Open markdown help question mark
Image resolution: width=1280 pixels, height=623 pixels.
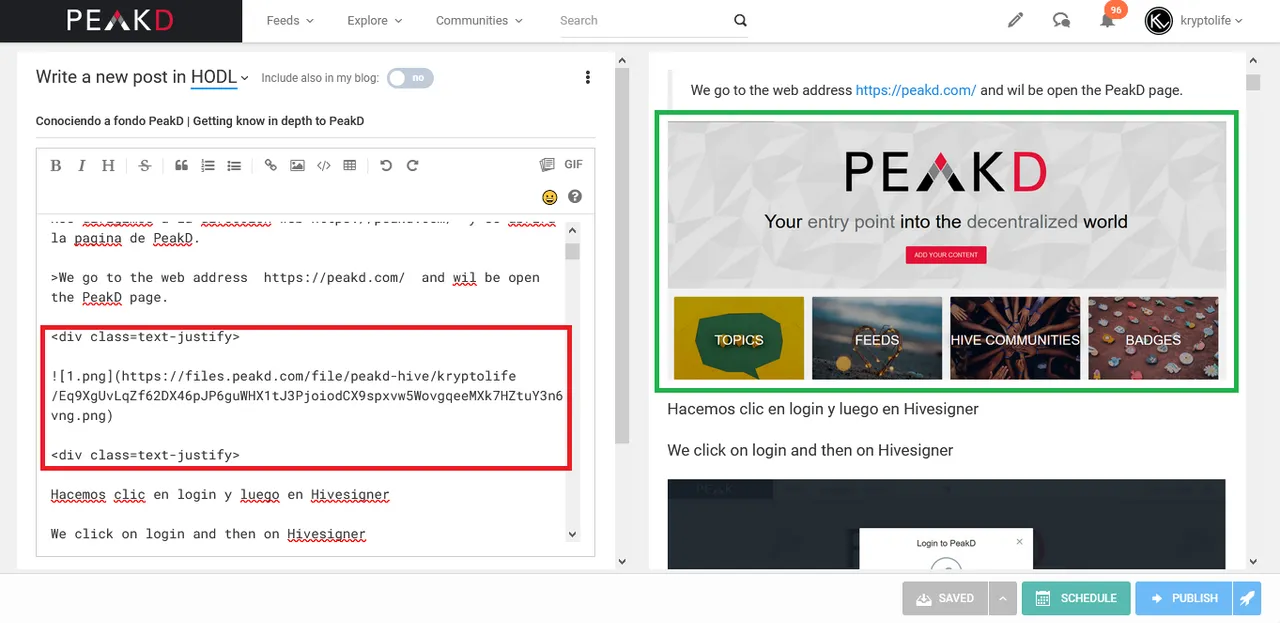click(575, 197)
